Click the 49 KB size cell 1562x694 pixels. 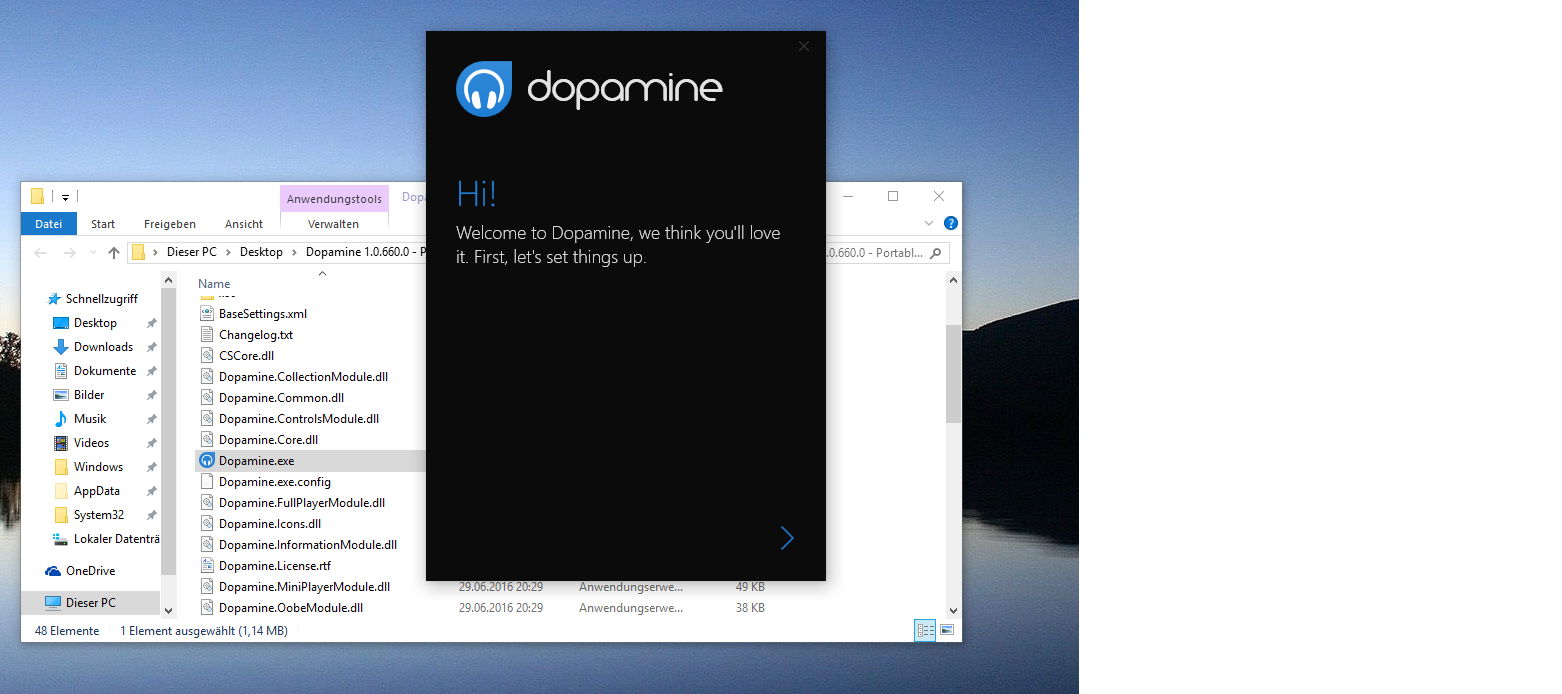tap(750, 587)
